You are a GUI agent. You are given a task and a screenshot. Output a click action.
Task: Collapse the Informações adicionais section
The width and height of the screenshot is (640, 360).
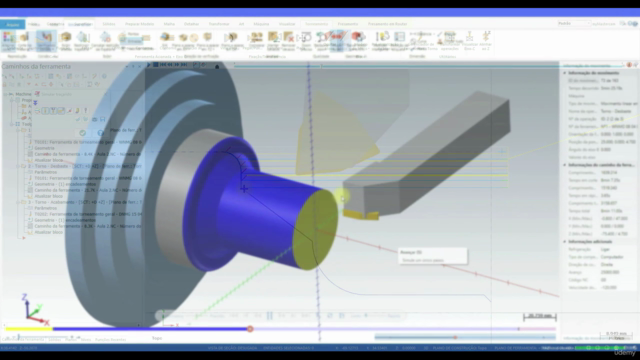565,242
